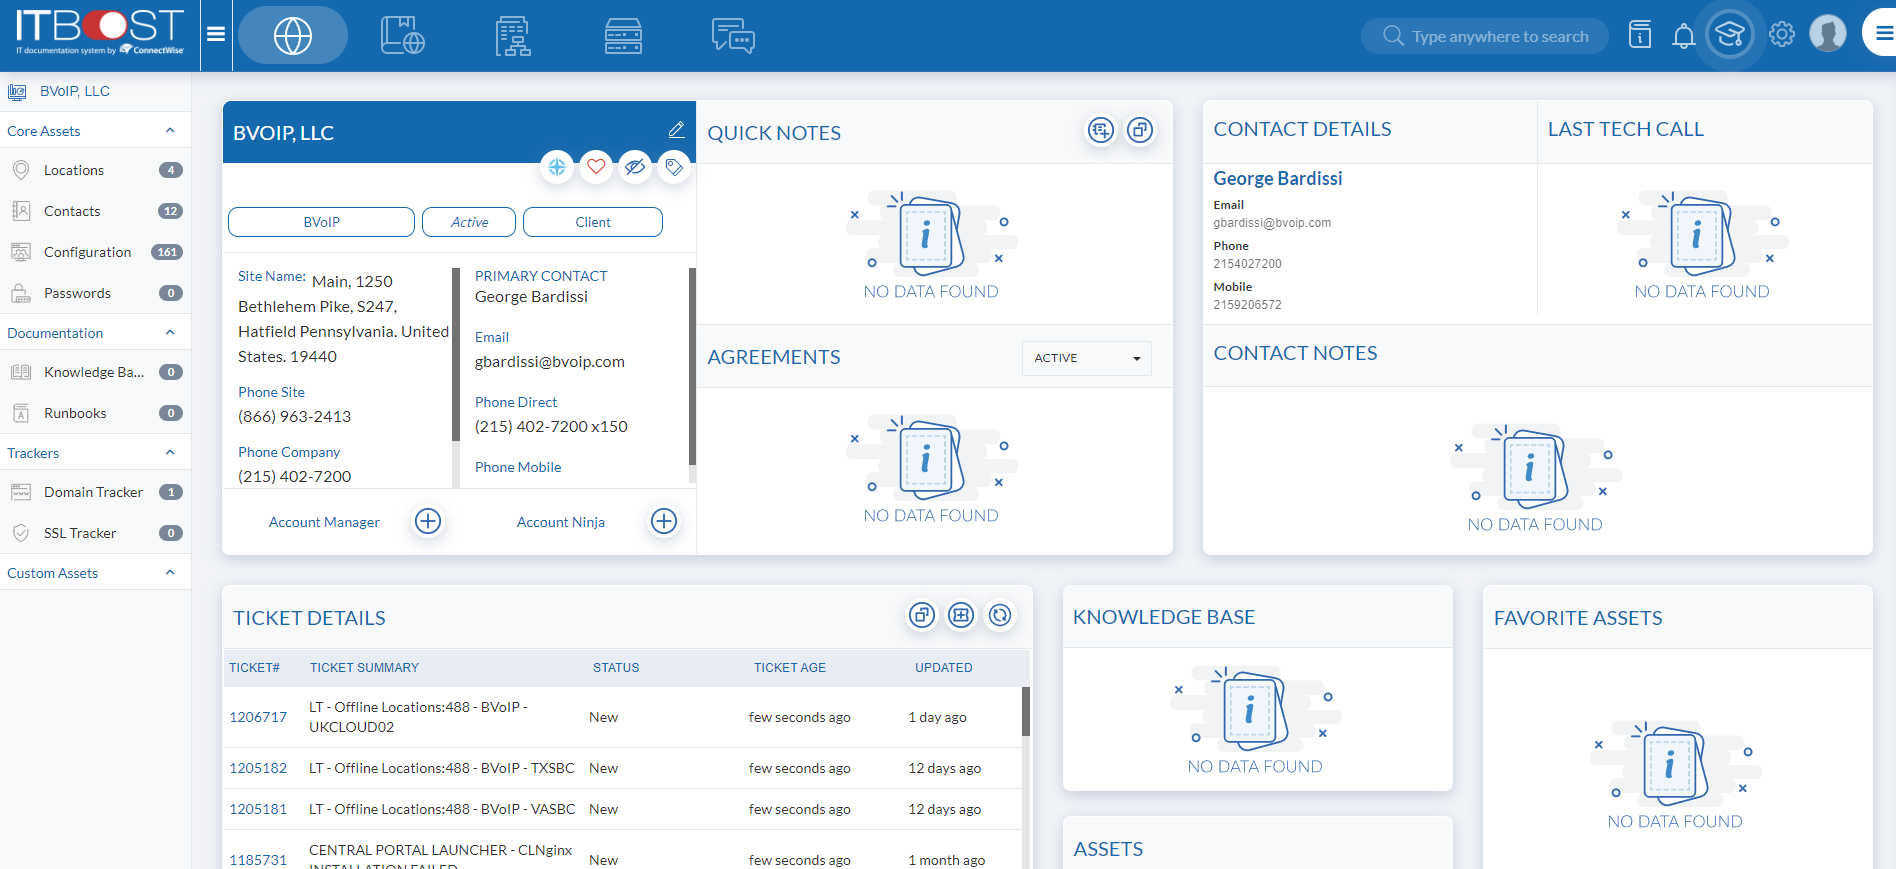Screen dimensions: 1896x869
Task: Open ticket 1205182
Action: [258, 768]
